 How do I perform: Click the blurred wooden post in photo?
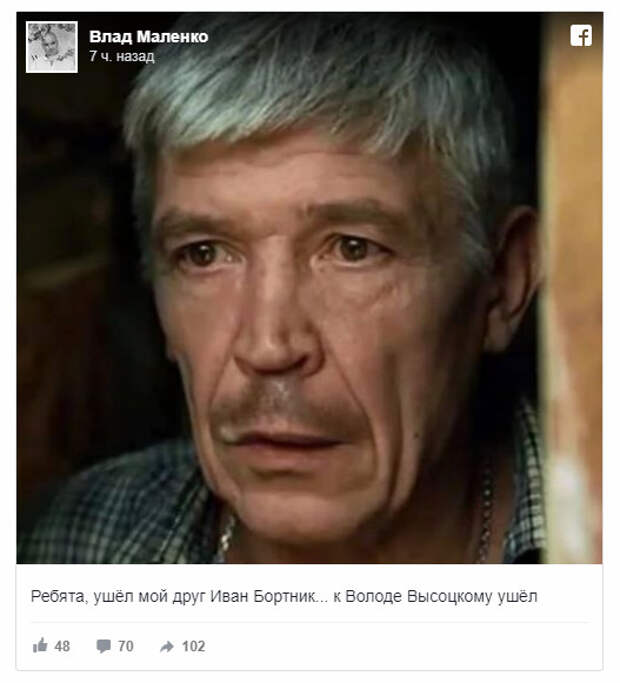tap(572, 287)
